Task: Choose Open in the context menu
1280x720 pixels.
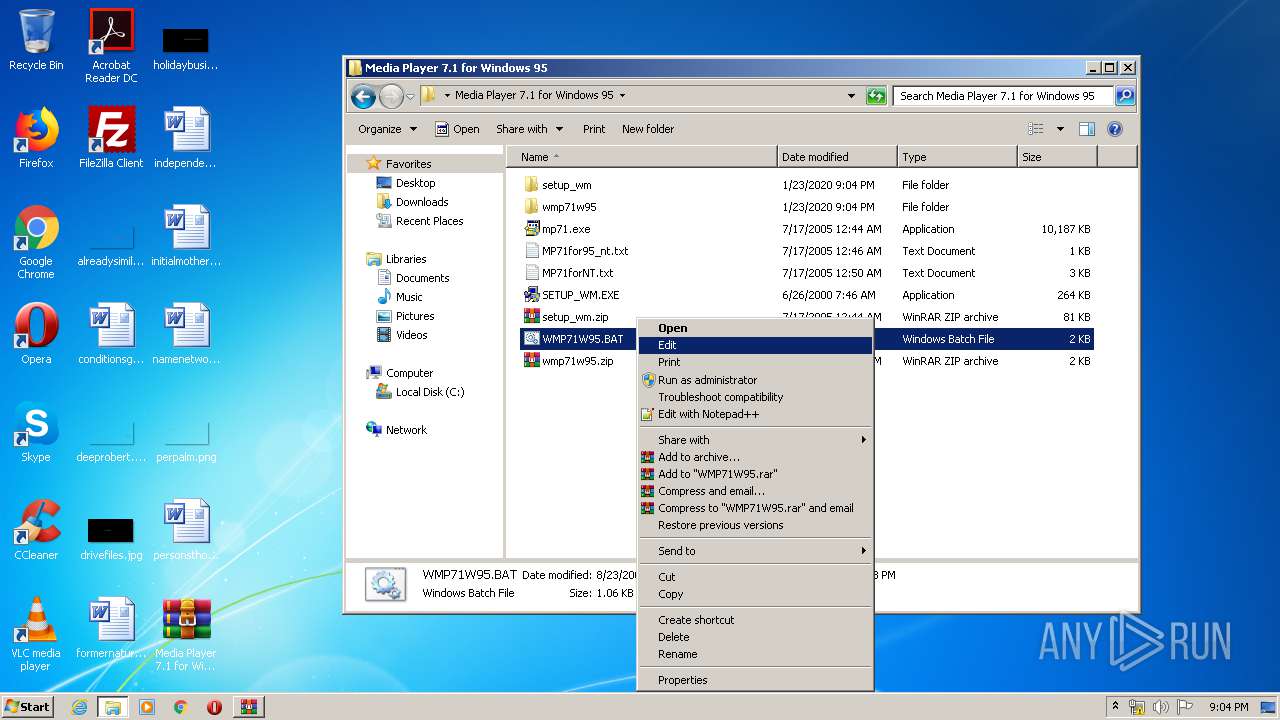Action: [756, 328]
